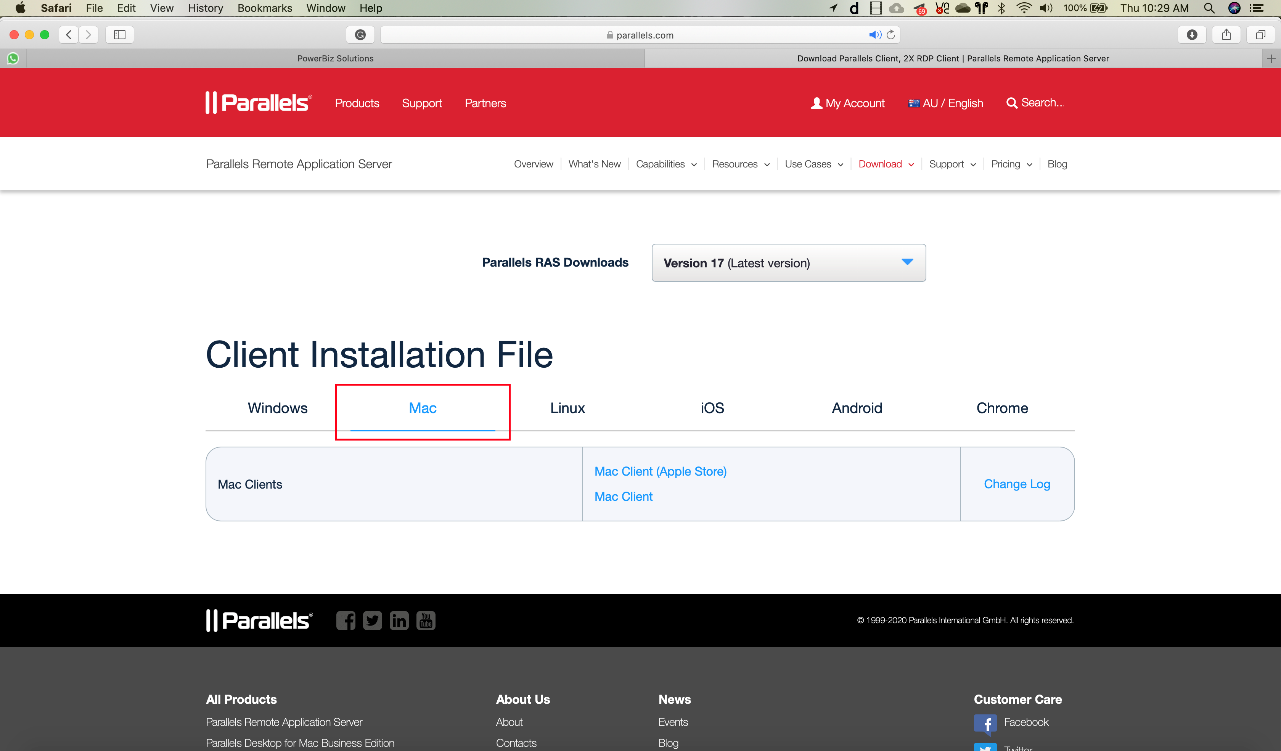Select the Android client tab
1281x751 pixels.
pyautogui.click(x=858, y=408)
